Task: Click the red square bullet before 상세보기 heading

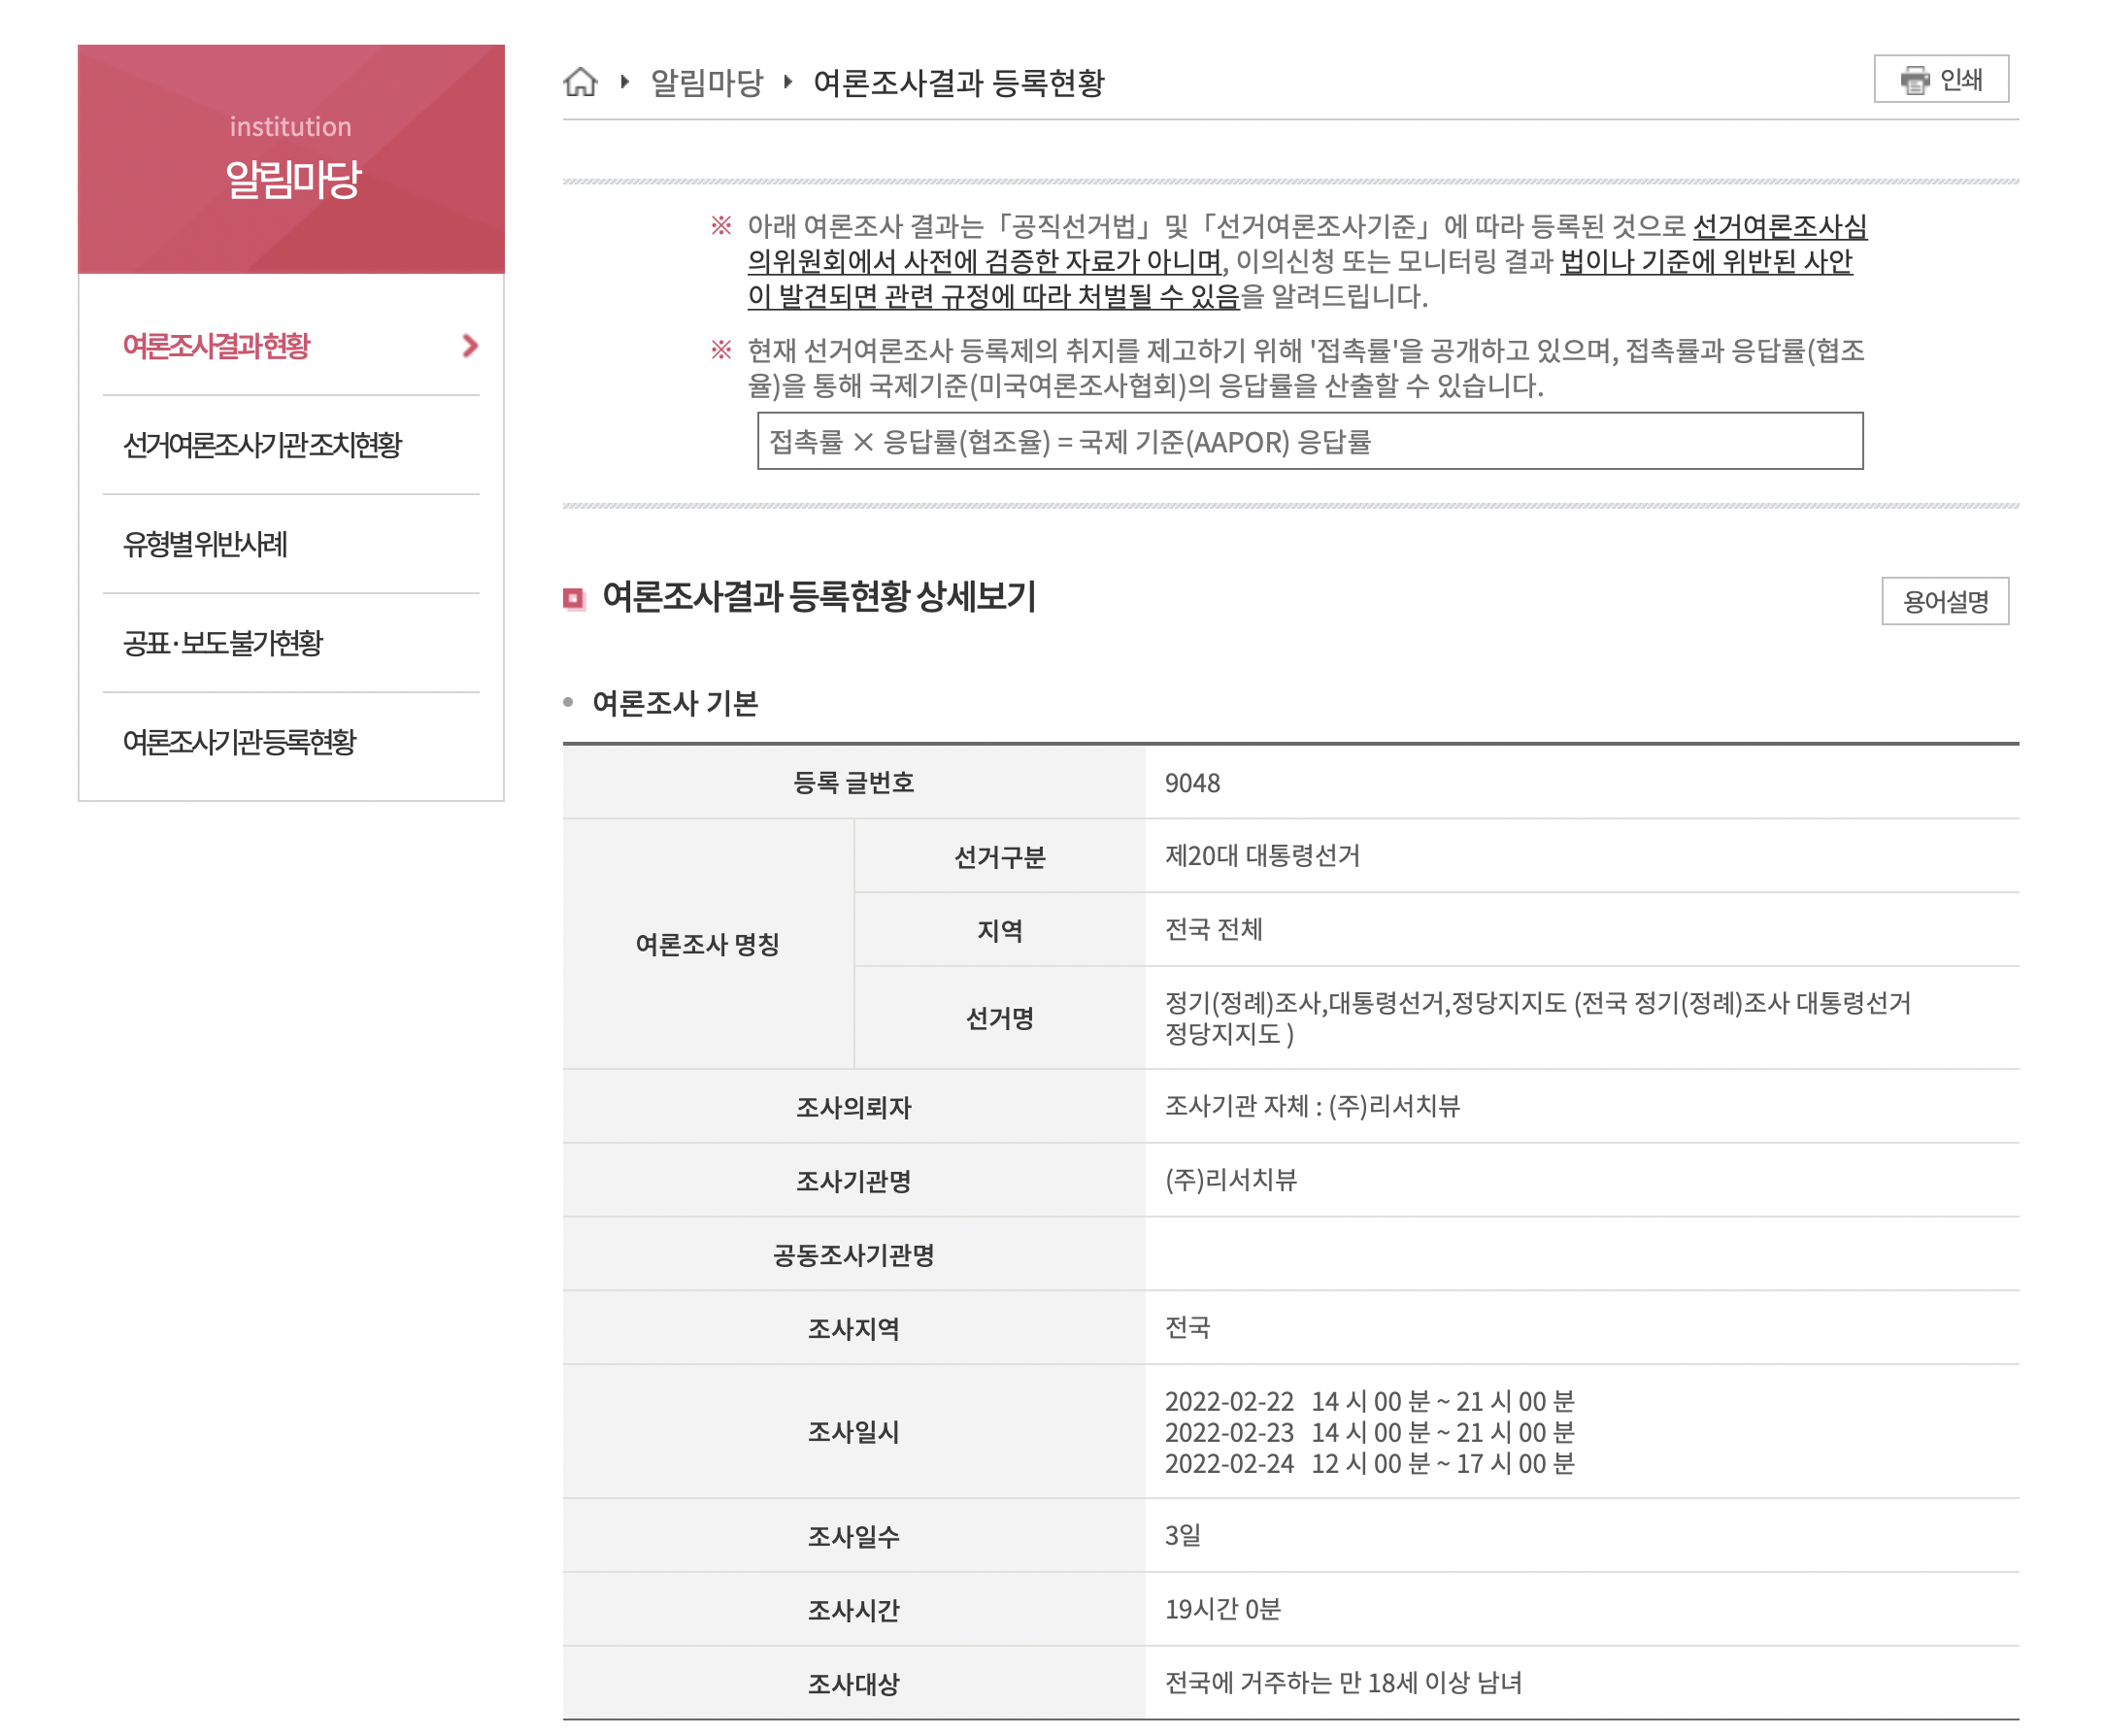Action: click(573, 598)
